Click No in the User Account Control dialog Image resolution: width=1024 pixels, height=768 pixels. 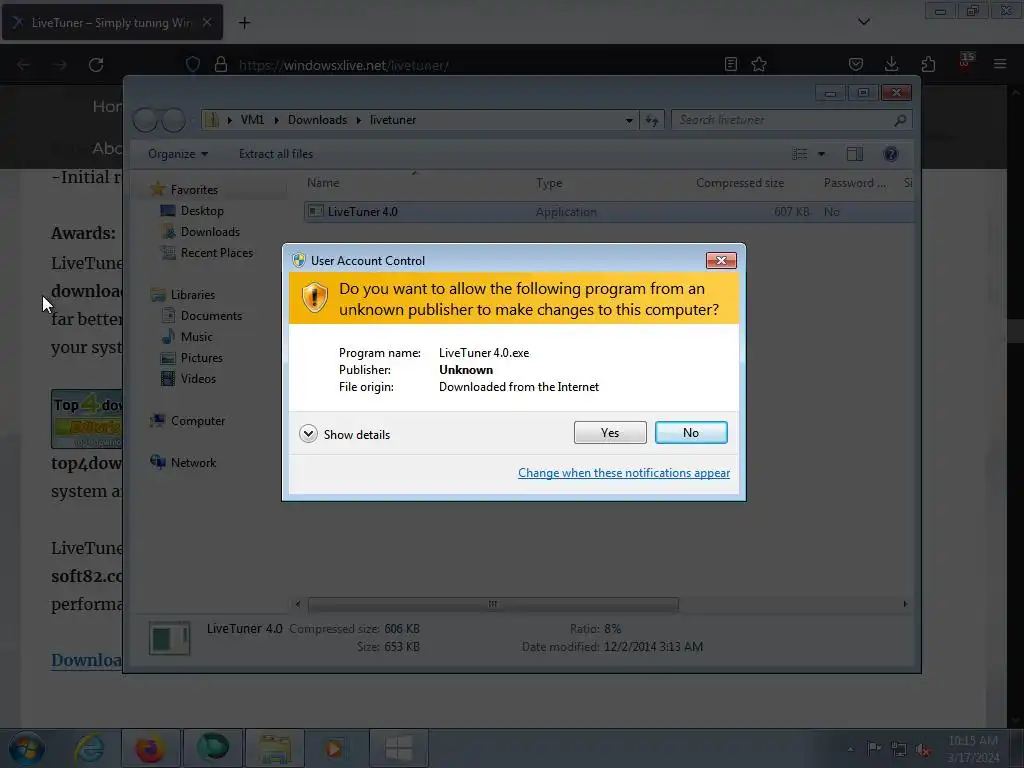[691, 432]
